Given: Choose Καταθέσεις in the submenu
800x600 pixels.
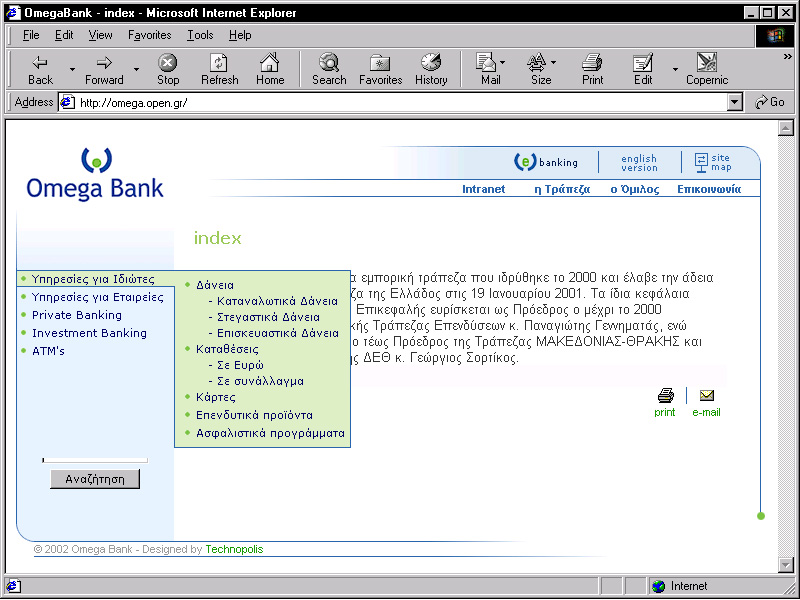Looking at the screenshot, I should coord(227,349).
